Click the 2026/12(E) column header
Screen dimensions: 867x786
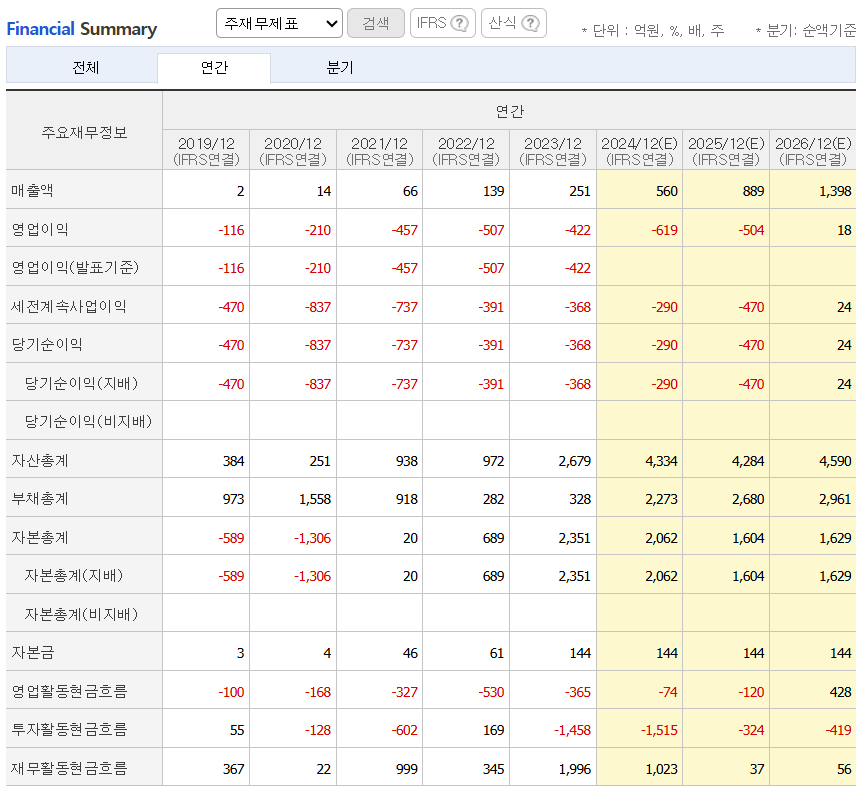(813, 150)
